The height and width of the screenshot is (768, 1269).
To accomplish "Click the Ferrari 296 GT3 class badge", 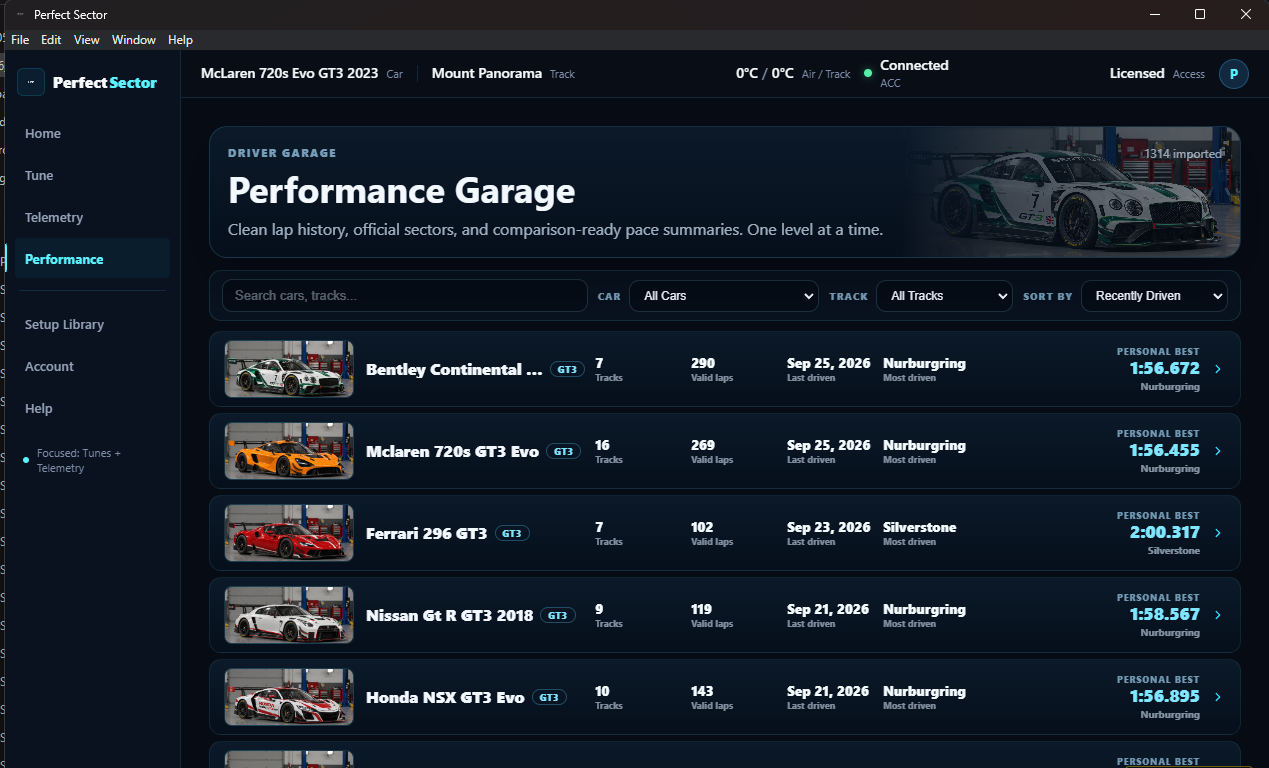I will pyautogui.click(x=512, y=533).
